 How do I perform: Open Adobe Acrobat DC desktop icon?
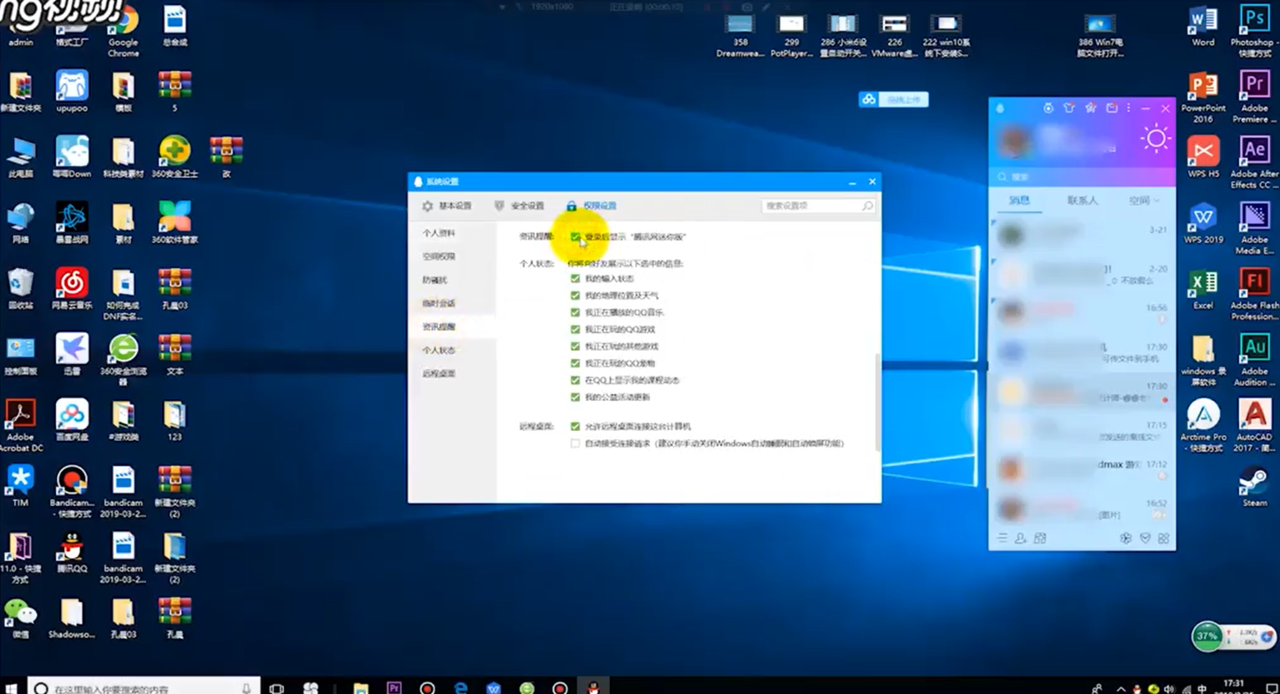tap(20, 426)
